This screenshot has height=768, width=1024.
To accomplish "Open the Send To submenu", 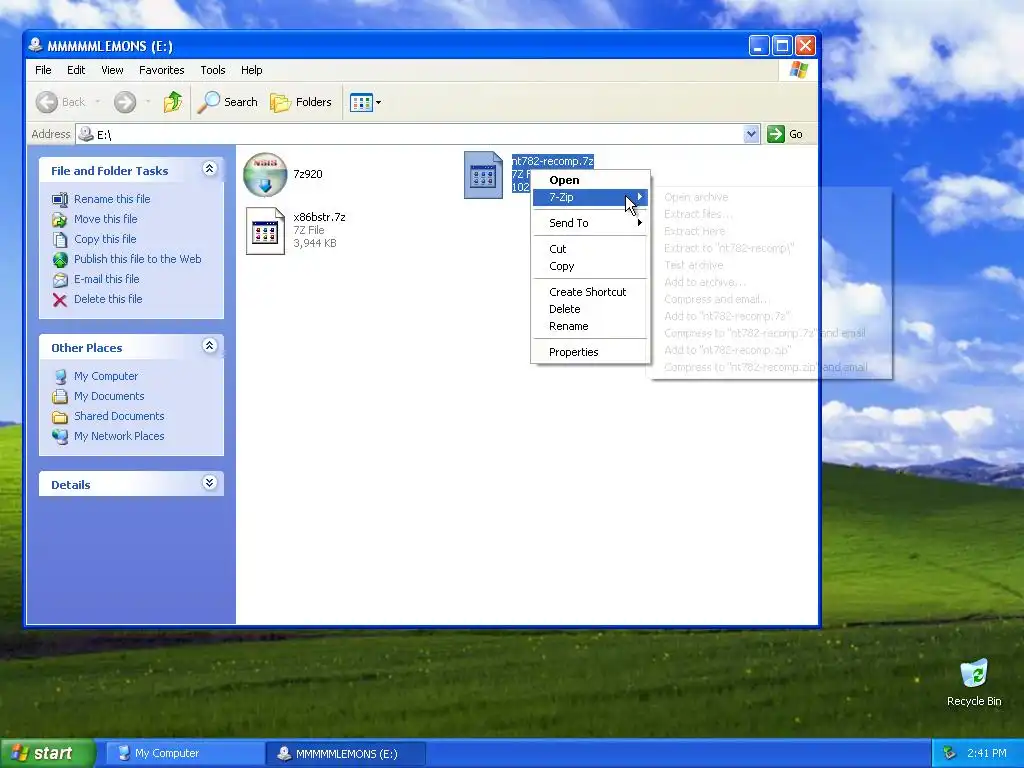I will pyautogui.click(x=590, y=223).
